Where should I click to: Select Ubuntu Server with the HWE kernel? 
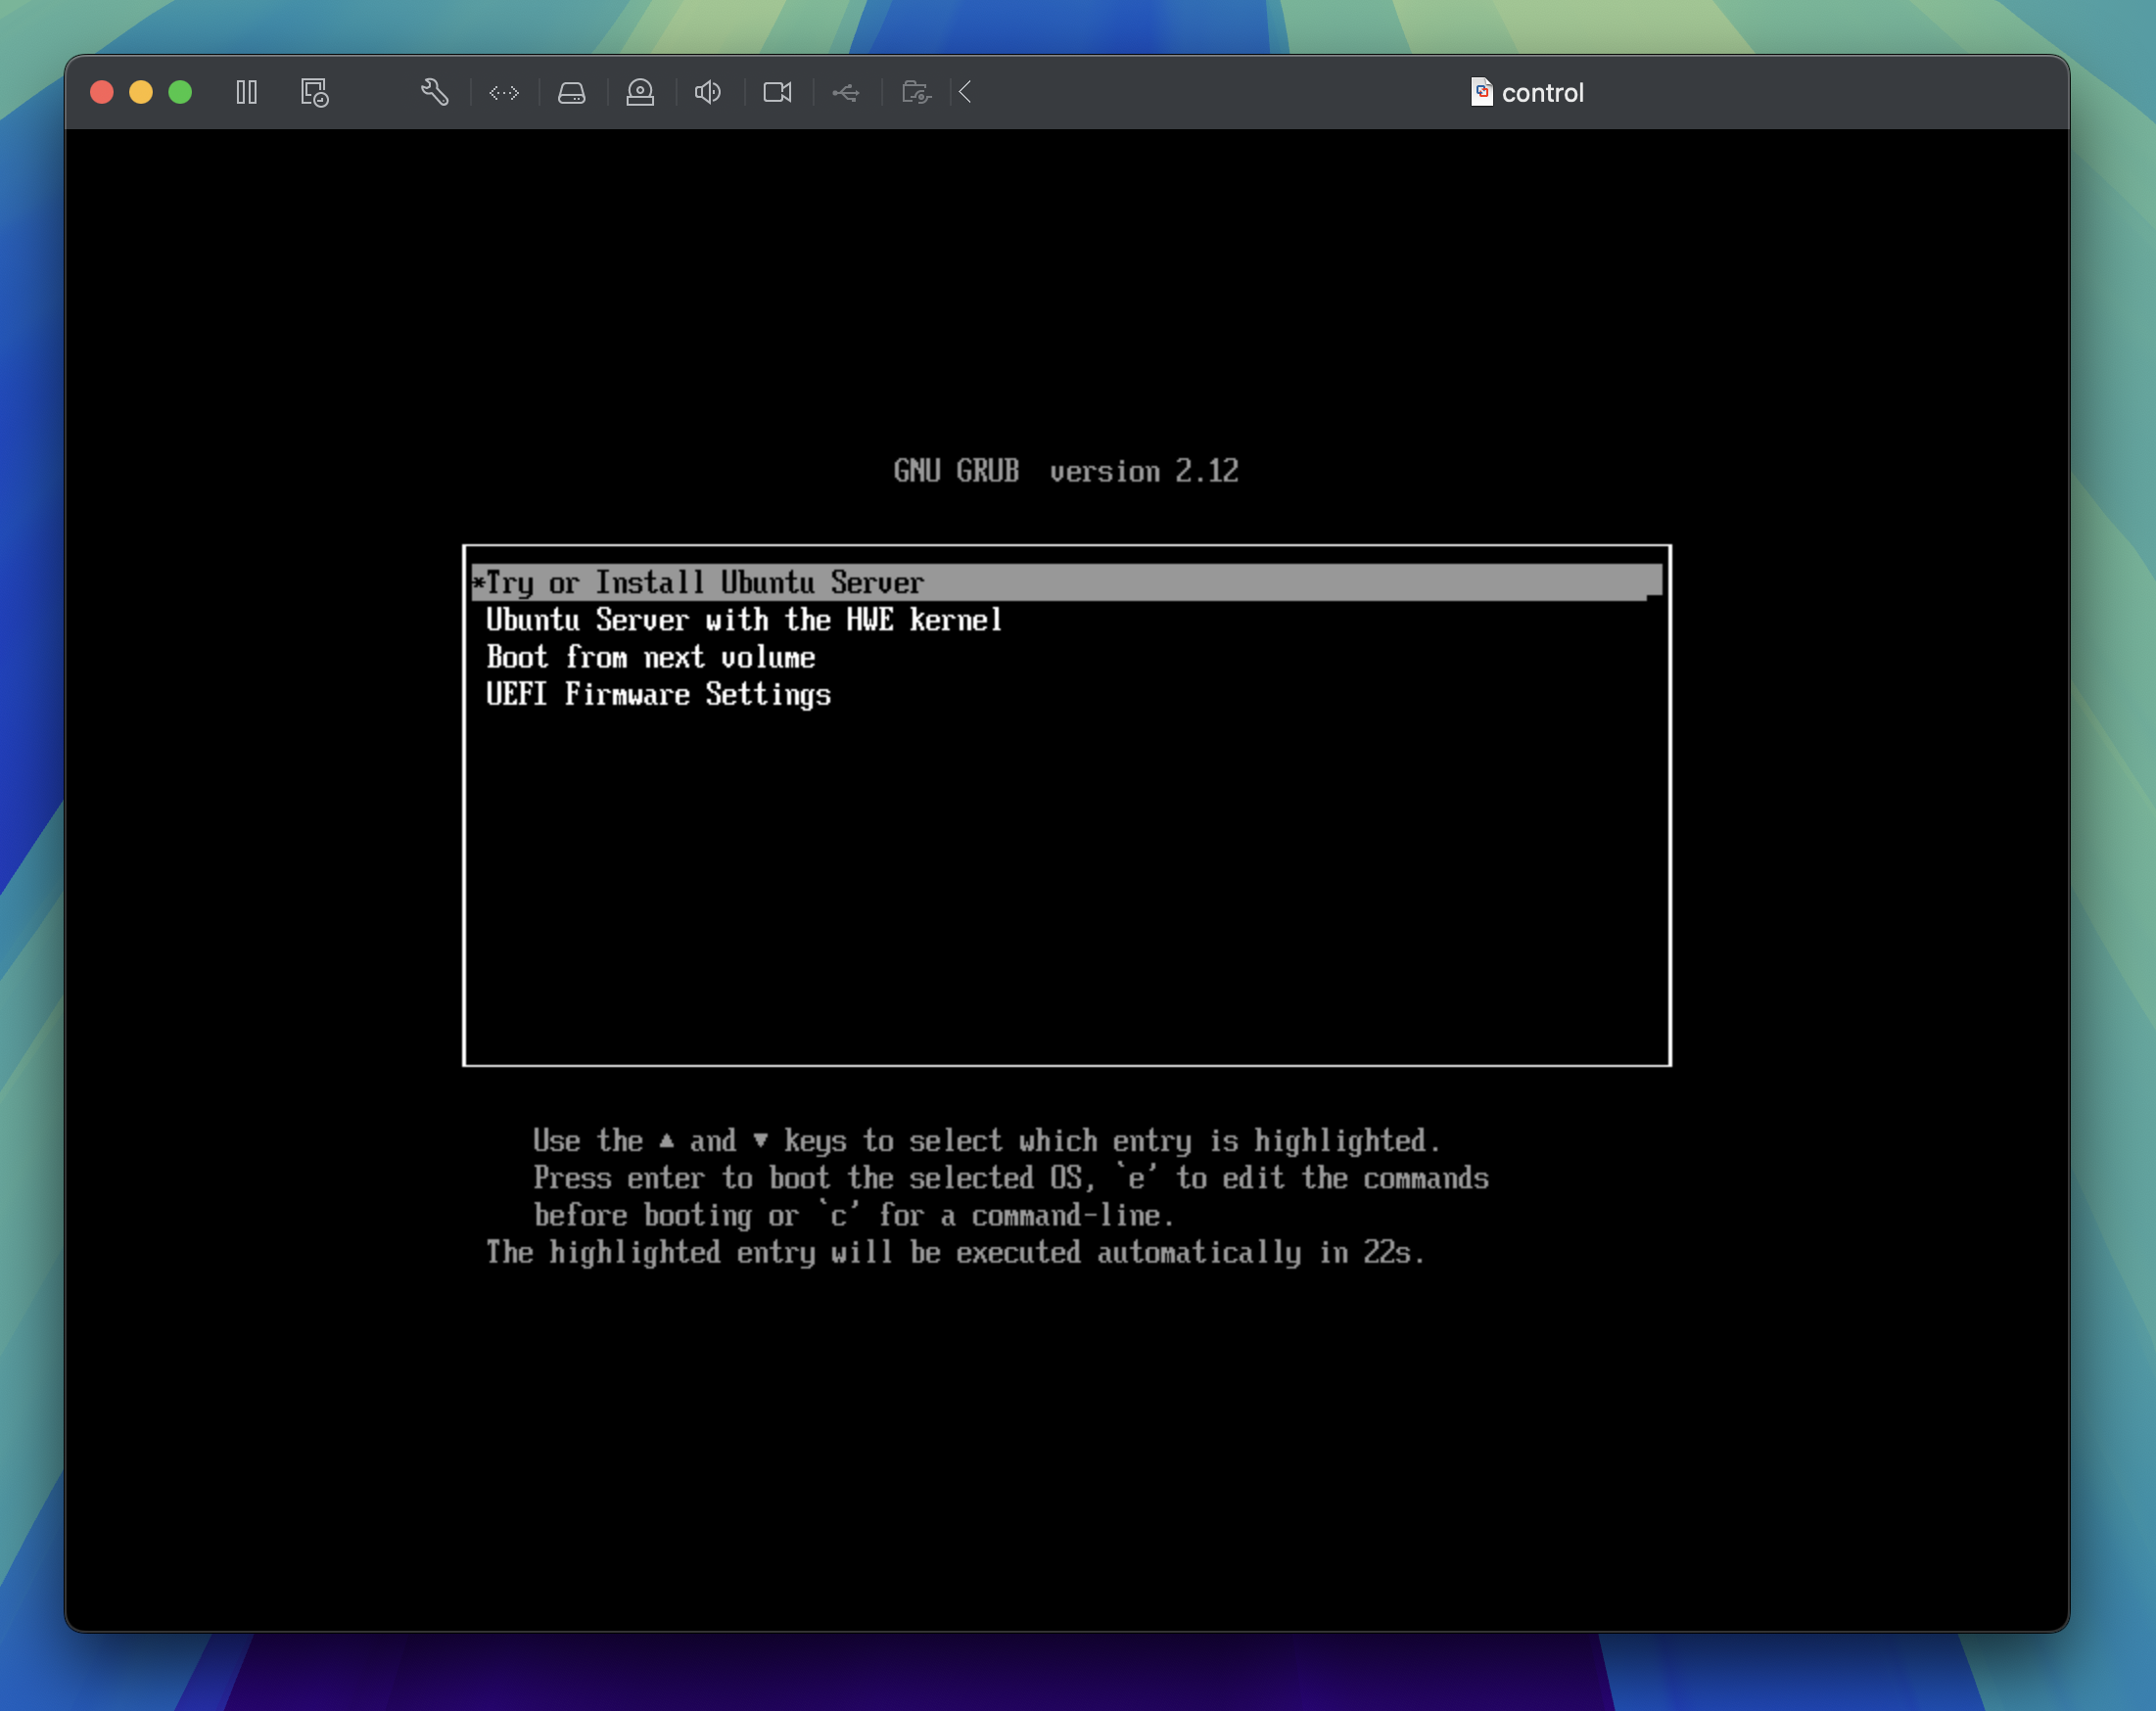pos(744,620)
